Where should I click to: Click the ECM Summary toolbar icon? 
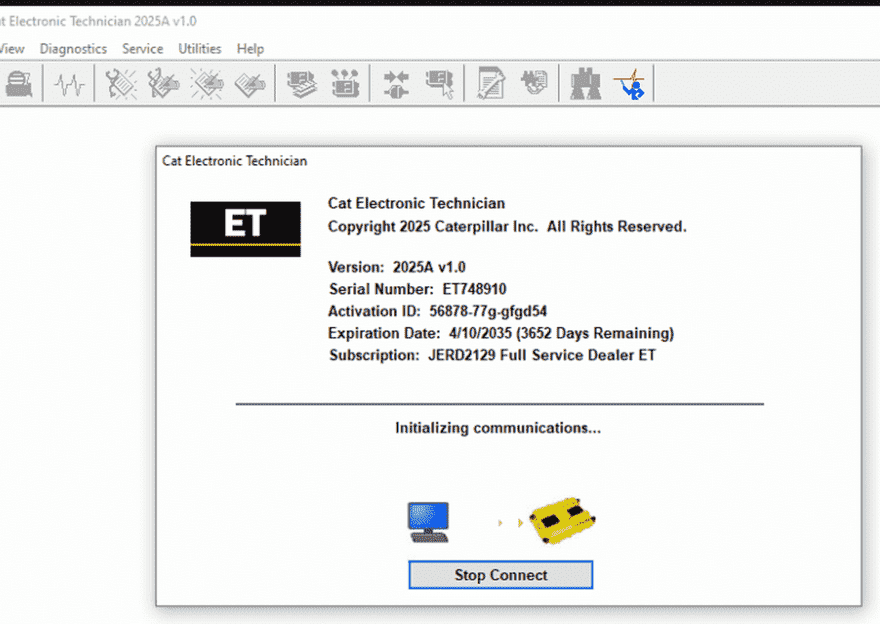(301, 84)
